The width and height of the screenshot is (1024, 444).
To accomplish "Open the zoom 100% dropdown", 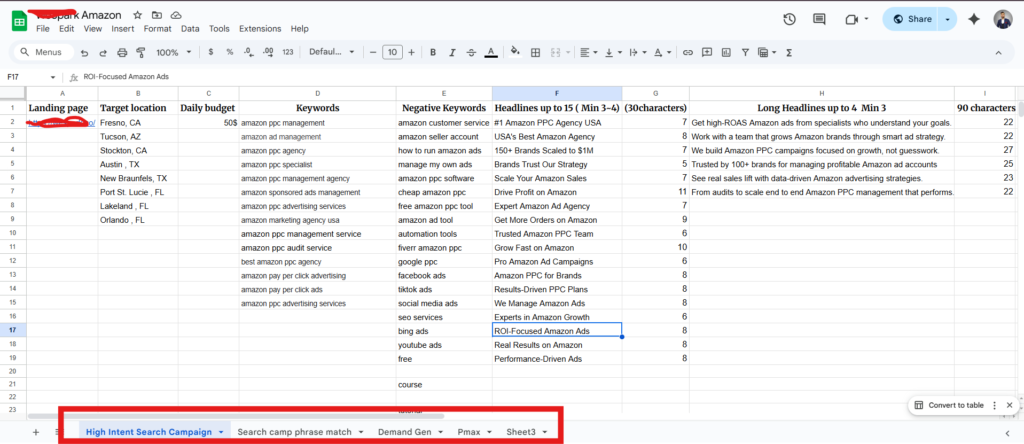I will click(173, 52).
